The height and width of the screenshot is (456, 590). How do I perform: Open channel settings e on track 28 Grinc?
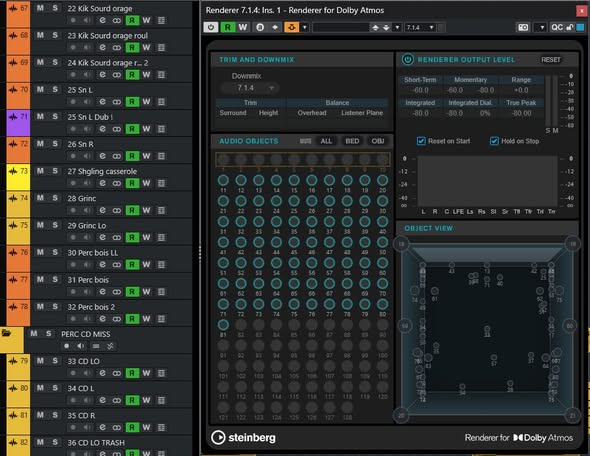click(x=102, y=210)
